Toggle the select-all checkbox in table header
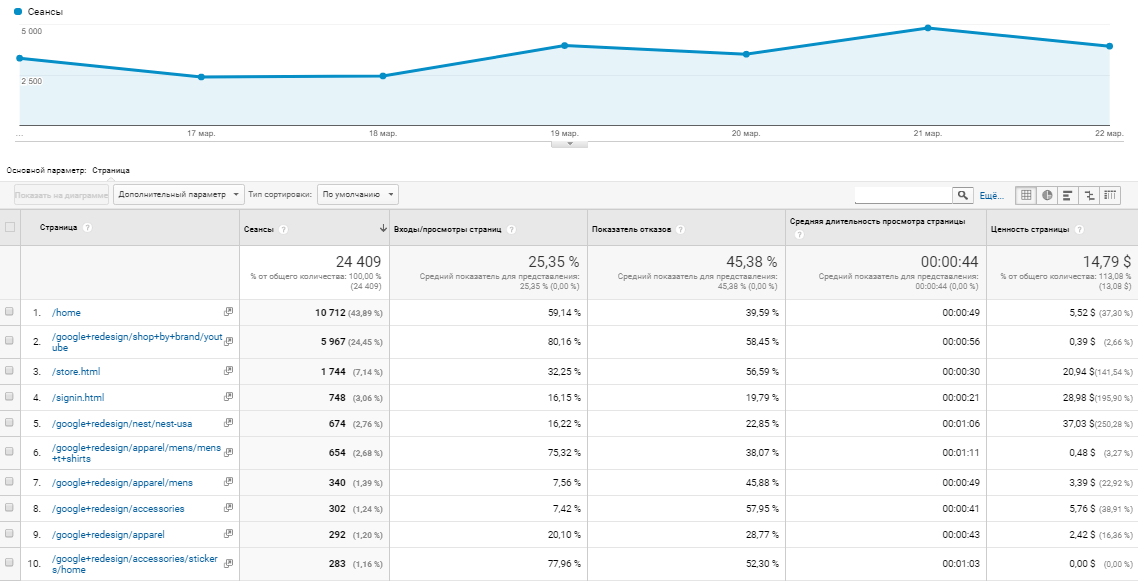 10,227
